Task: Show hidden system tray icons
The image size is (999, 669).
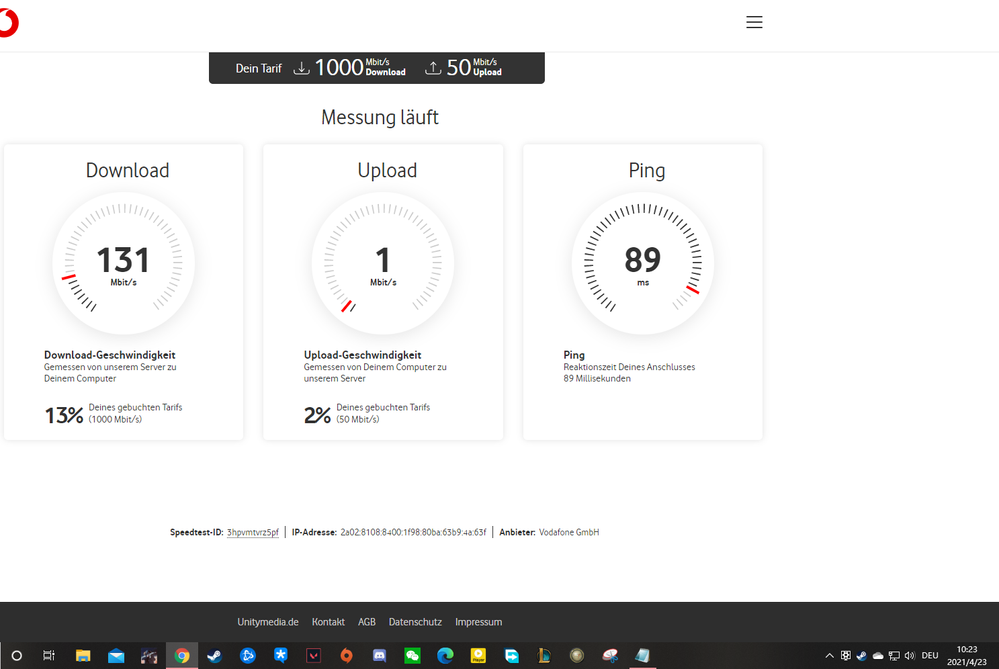Action: pyautogui.click(x=829, y=656)
